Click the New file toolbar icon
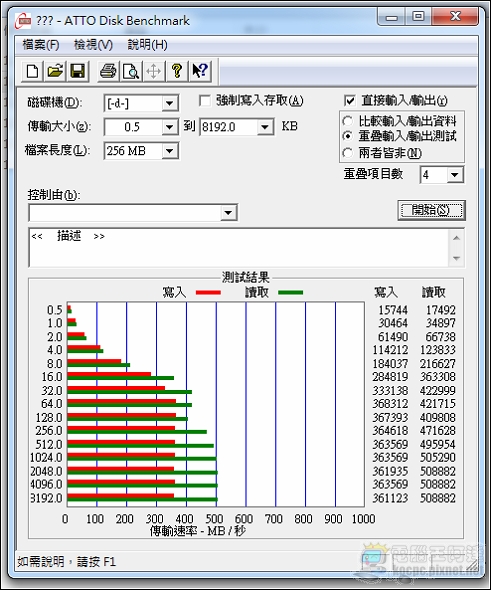The width and height of the screenshot is (491, 590). click(x=32, y=71)
